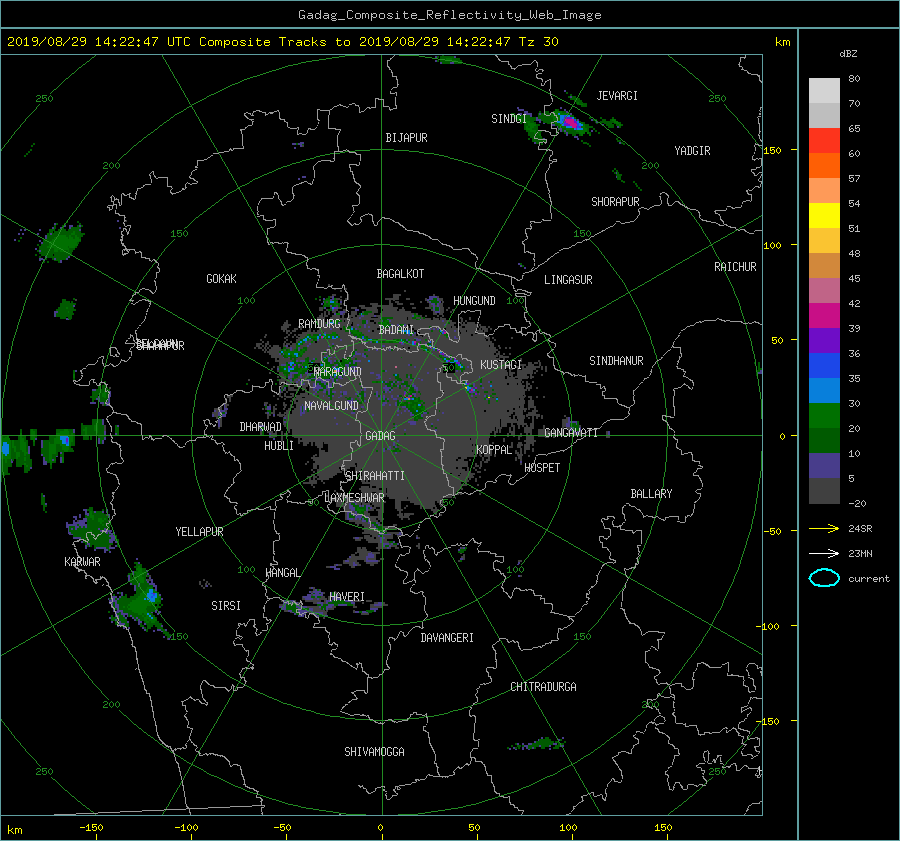
Task: Click the magenta 39 dBZ color swatch
Action: pyautogui.click(x=824, y=316)
